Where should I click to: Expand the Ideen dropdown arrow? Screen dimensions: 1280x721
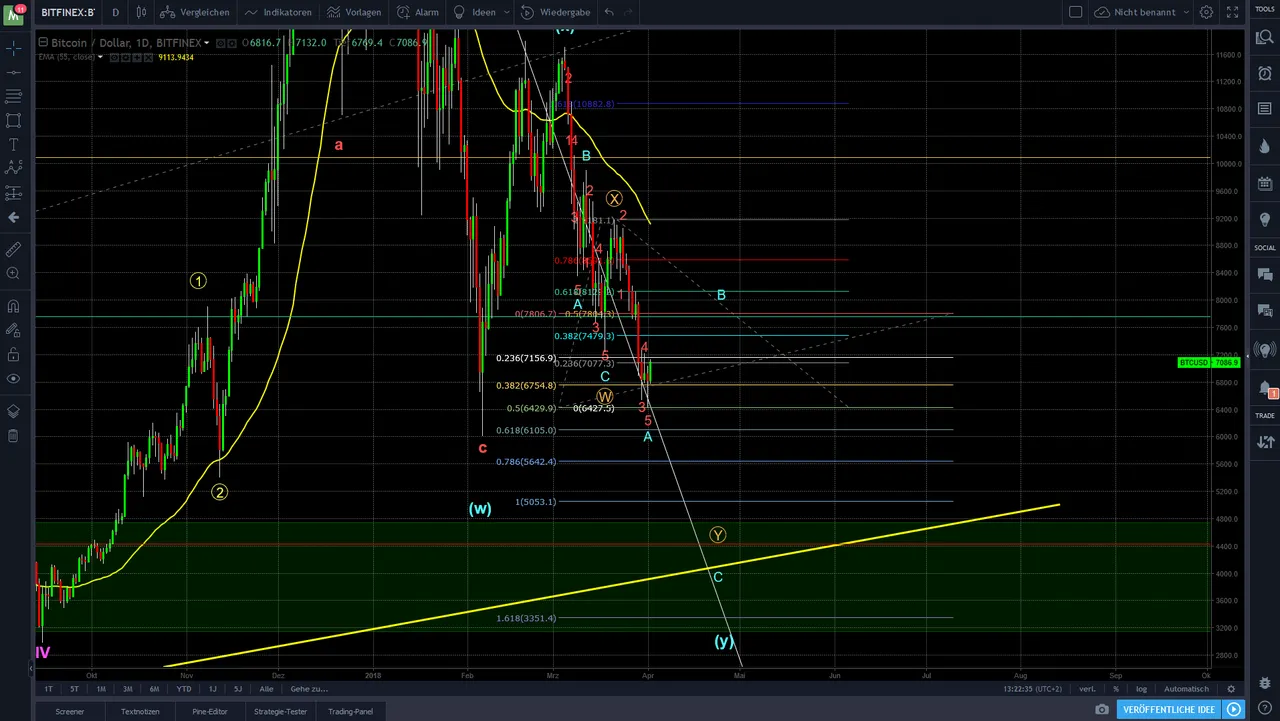point(507,12)
